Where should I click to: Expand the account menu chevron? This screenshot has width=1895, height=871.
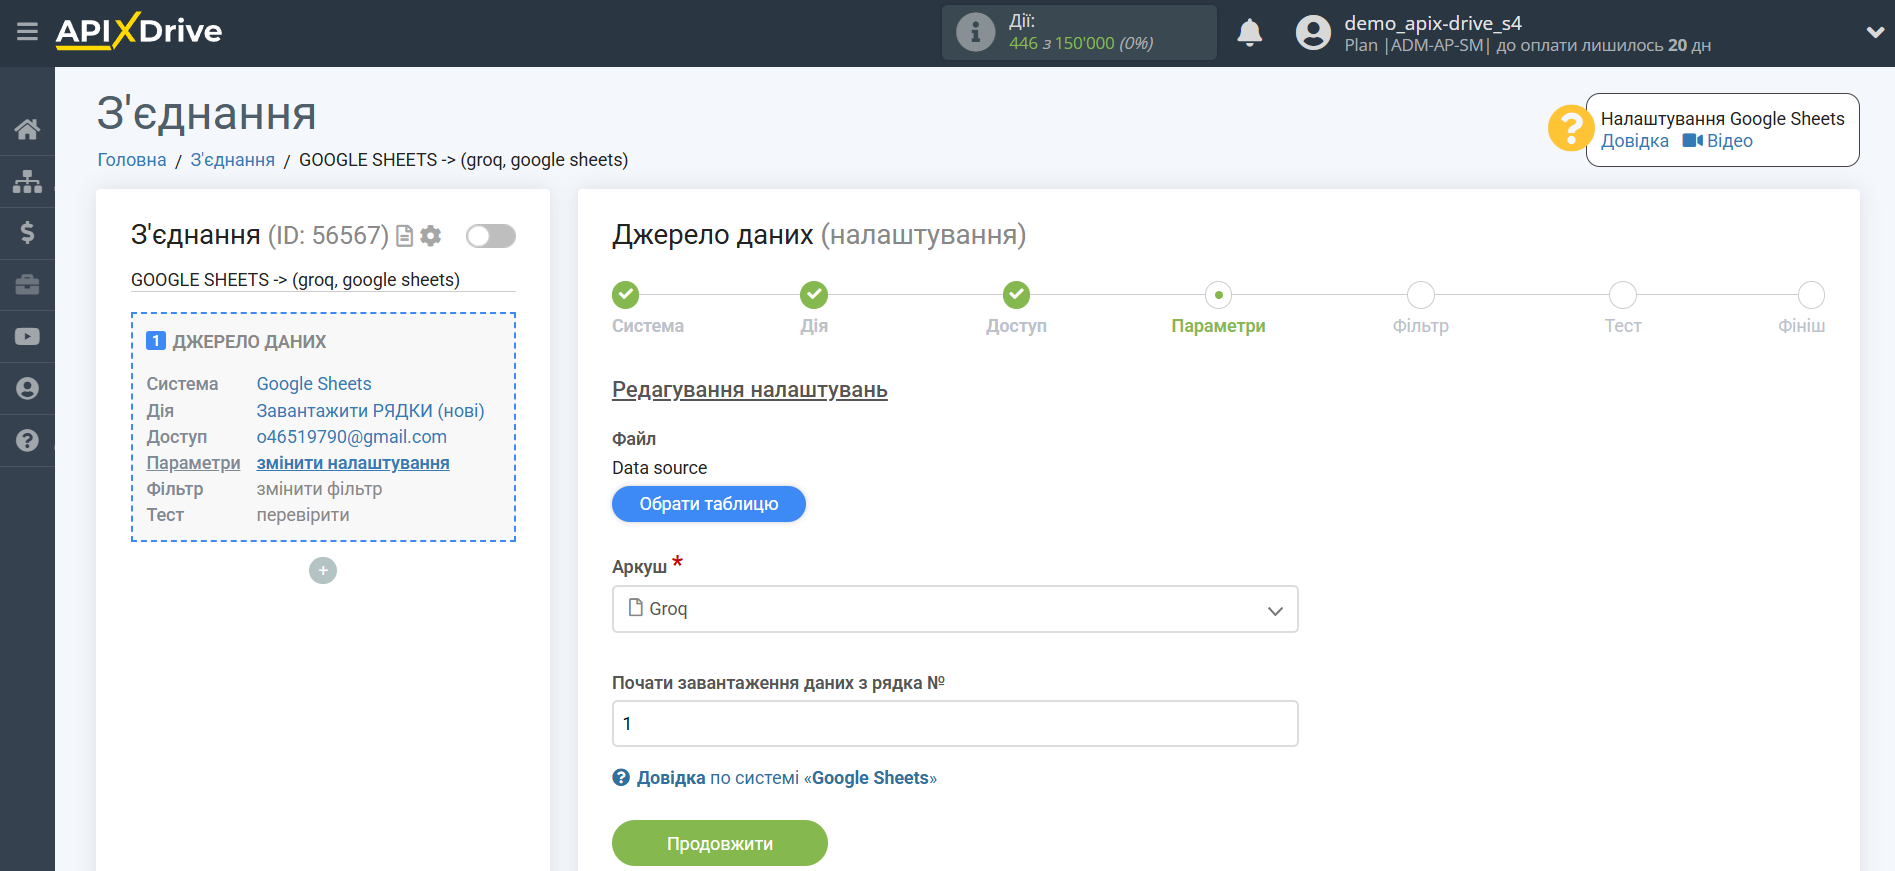[1875, 33]
